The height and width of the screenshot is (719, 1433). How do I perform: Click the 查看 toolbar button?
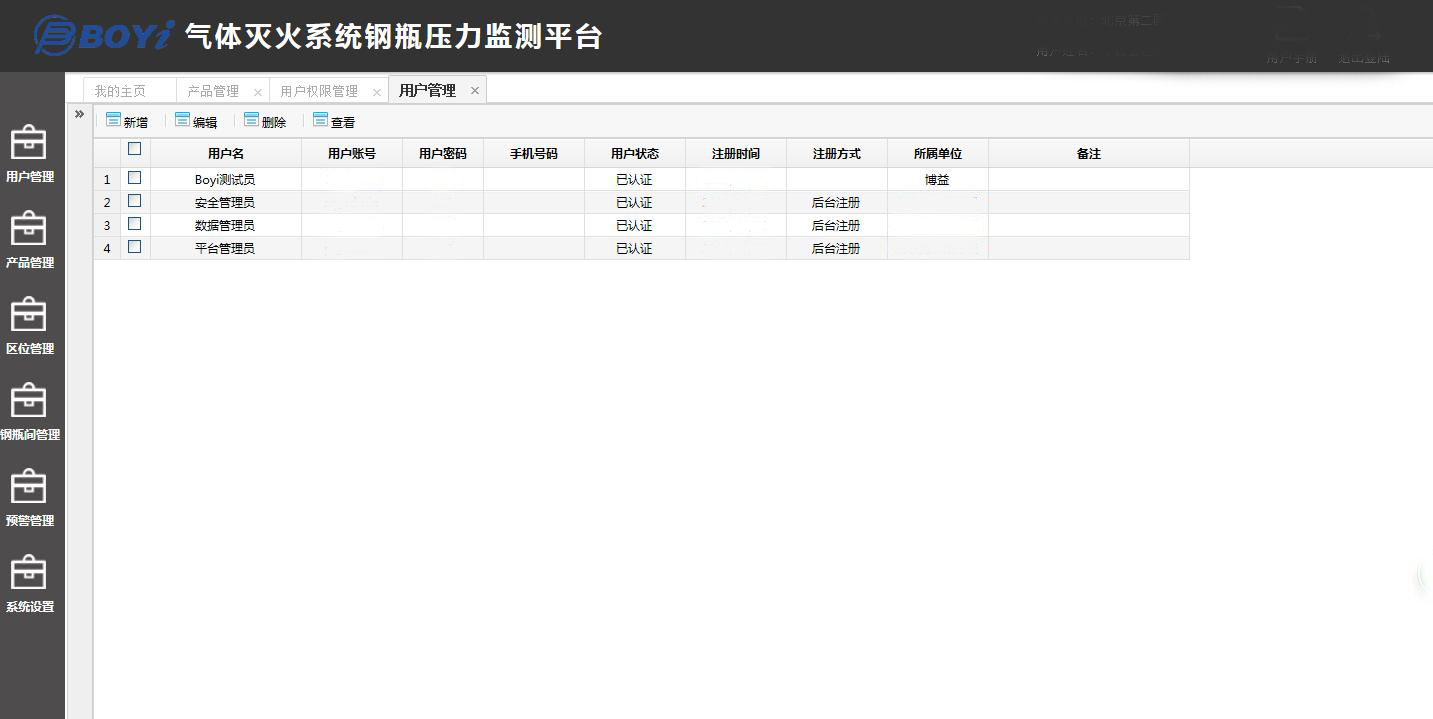pos(334,122)
